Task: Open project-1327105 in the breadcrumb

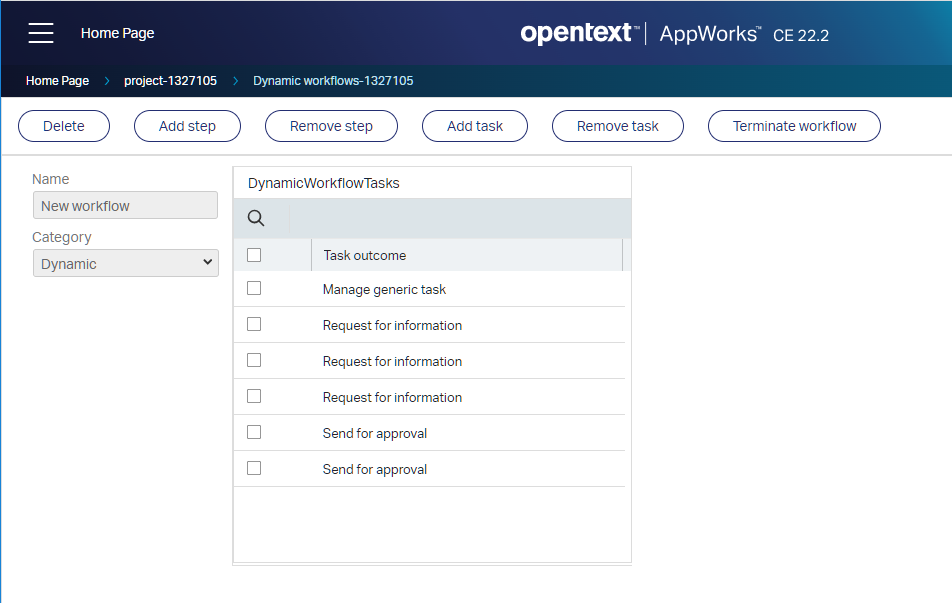Action: (170, 81)
